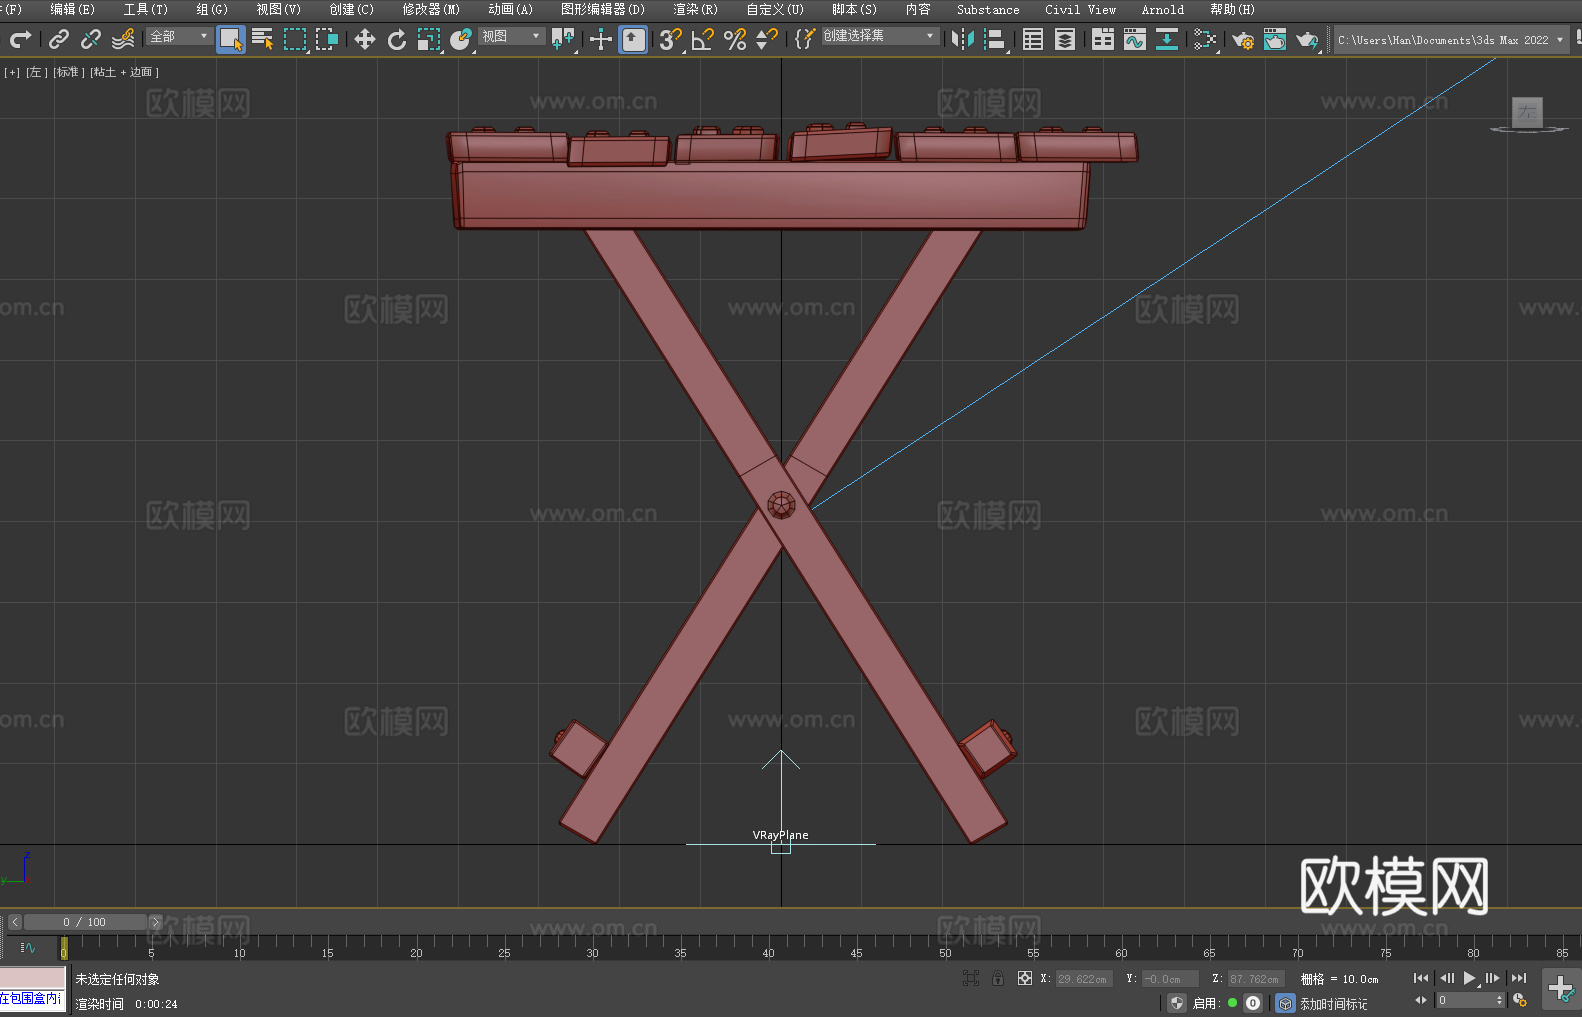Toggle Layer Explorer icon
The image size is (1582, 1017).
1065,39
